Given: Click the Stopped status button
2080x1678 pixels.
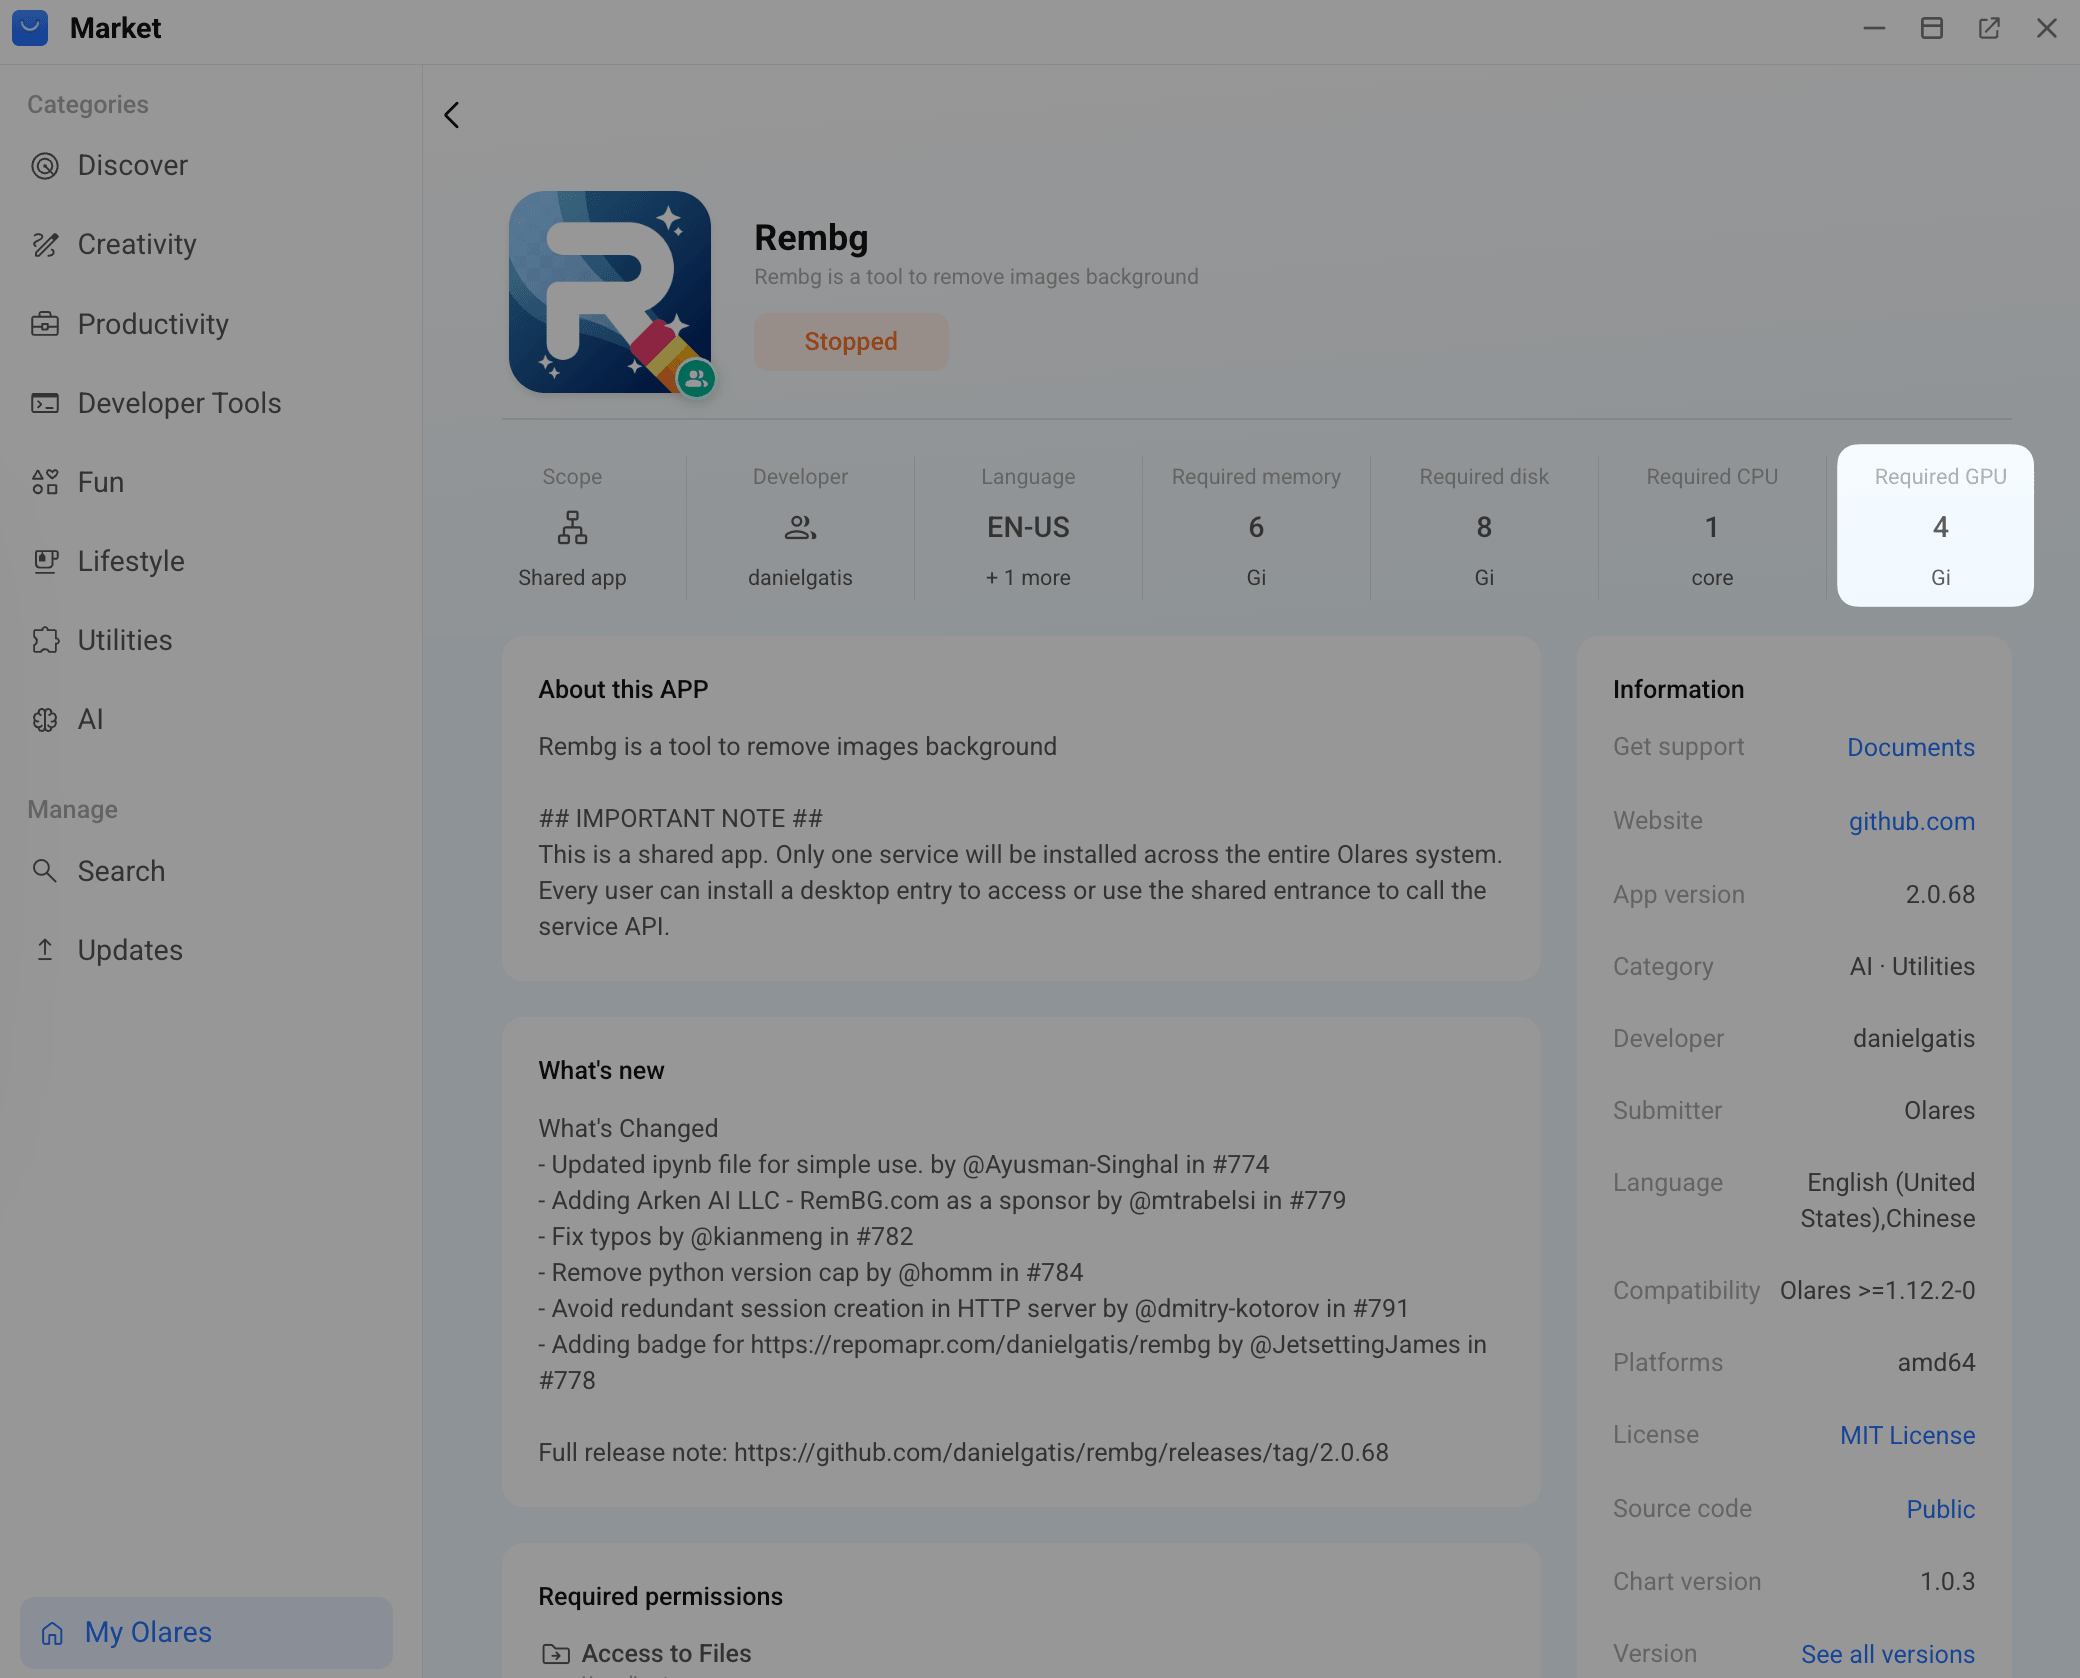Looking at the screenshot, I should 850,341.
